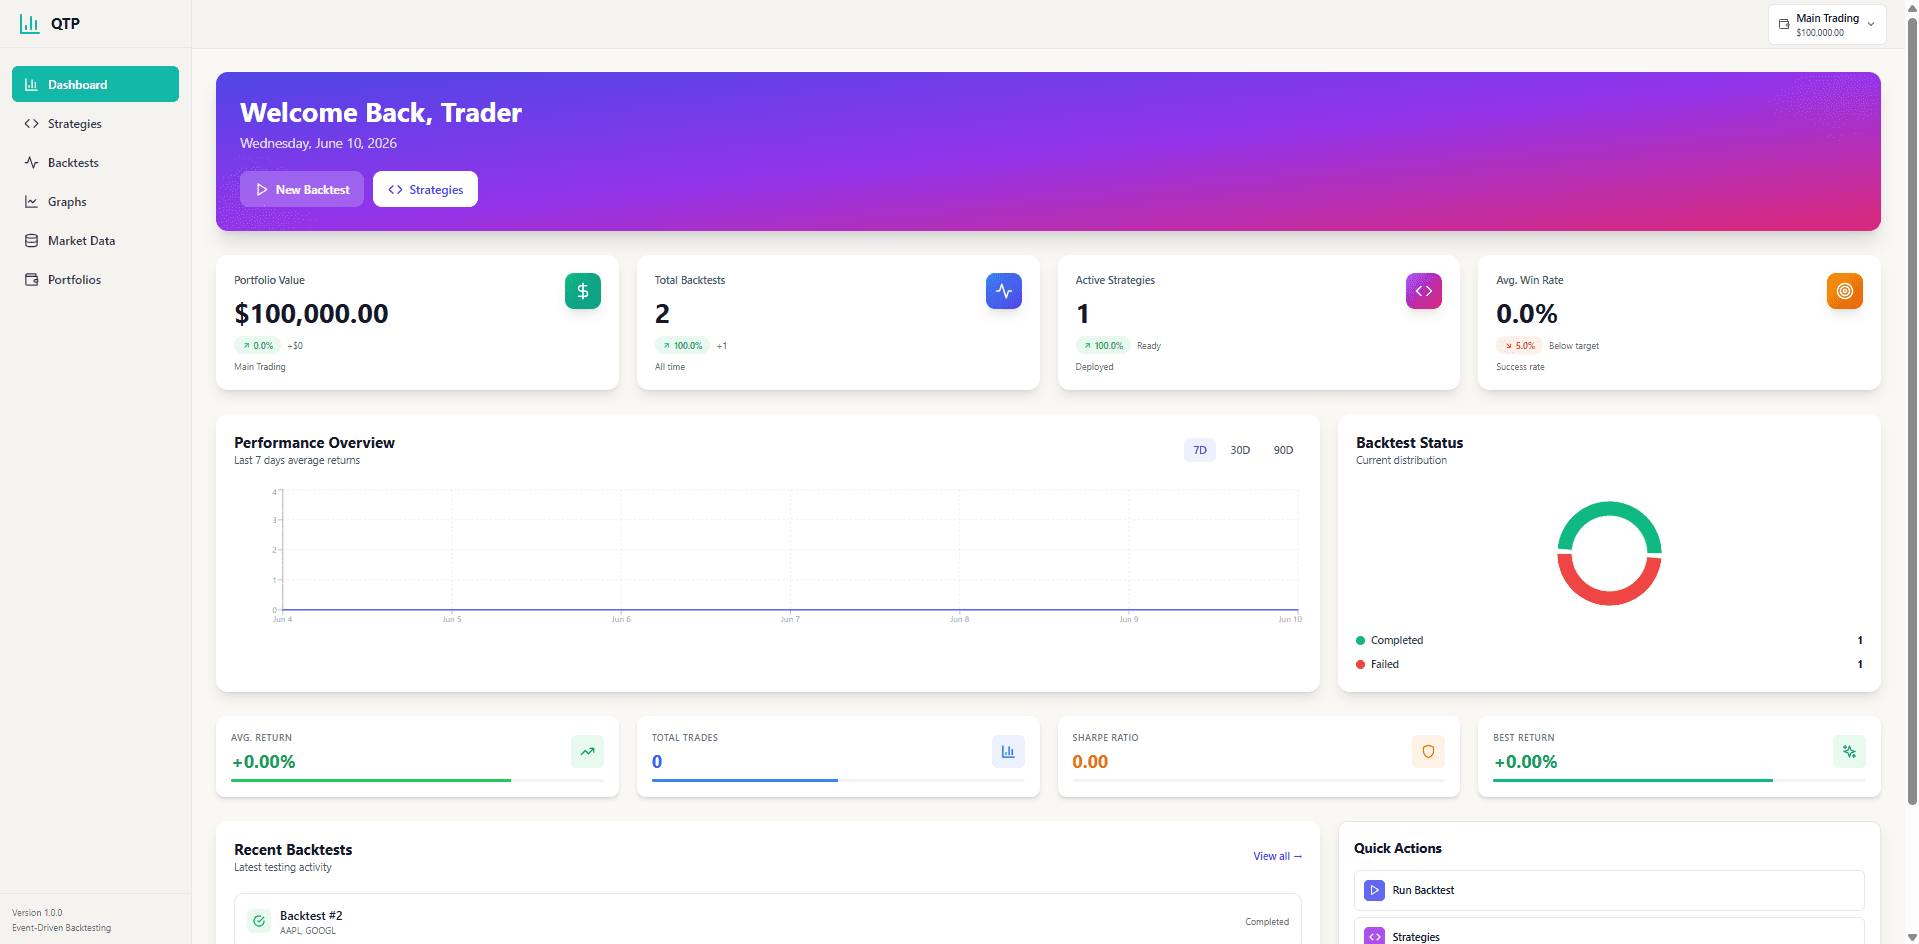Click the Completed status of Backtest #2
The height and width of the screenshot is (944, 1919).
coord(1266,922)
